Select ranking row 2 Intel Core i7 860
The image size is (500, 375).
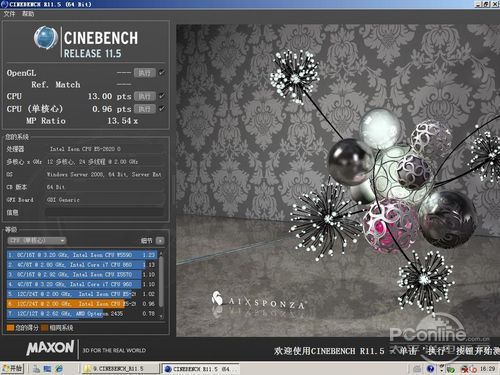pos(82,265)
